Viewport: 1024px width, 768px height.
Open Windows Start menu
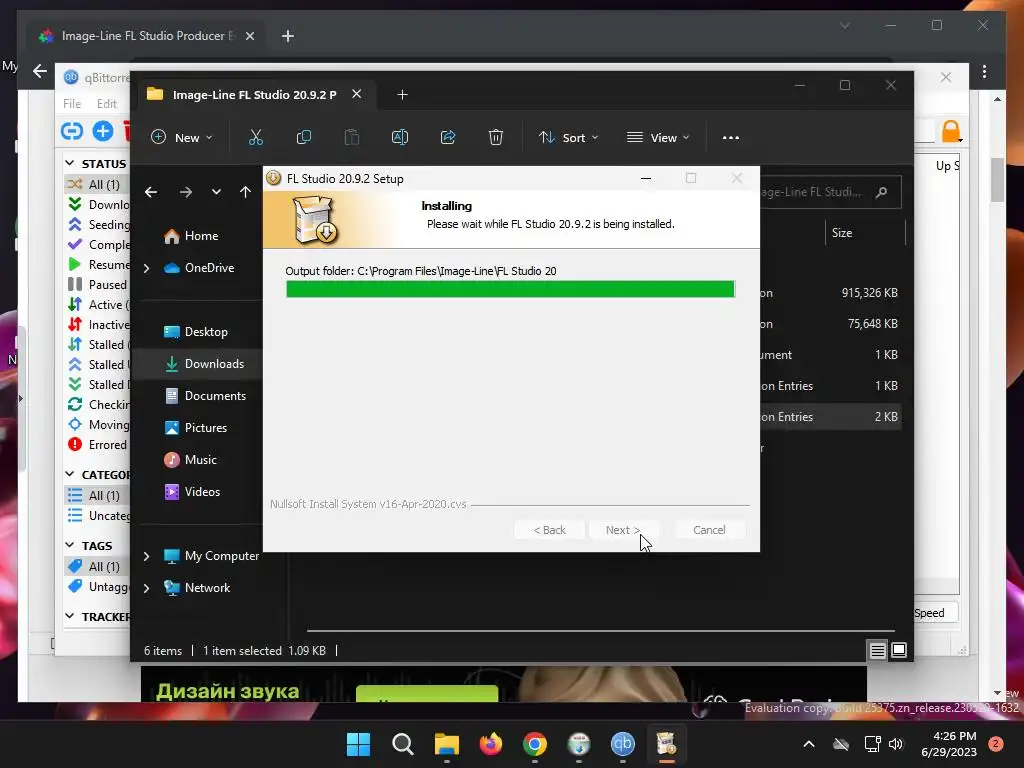click(358, 744)
